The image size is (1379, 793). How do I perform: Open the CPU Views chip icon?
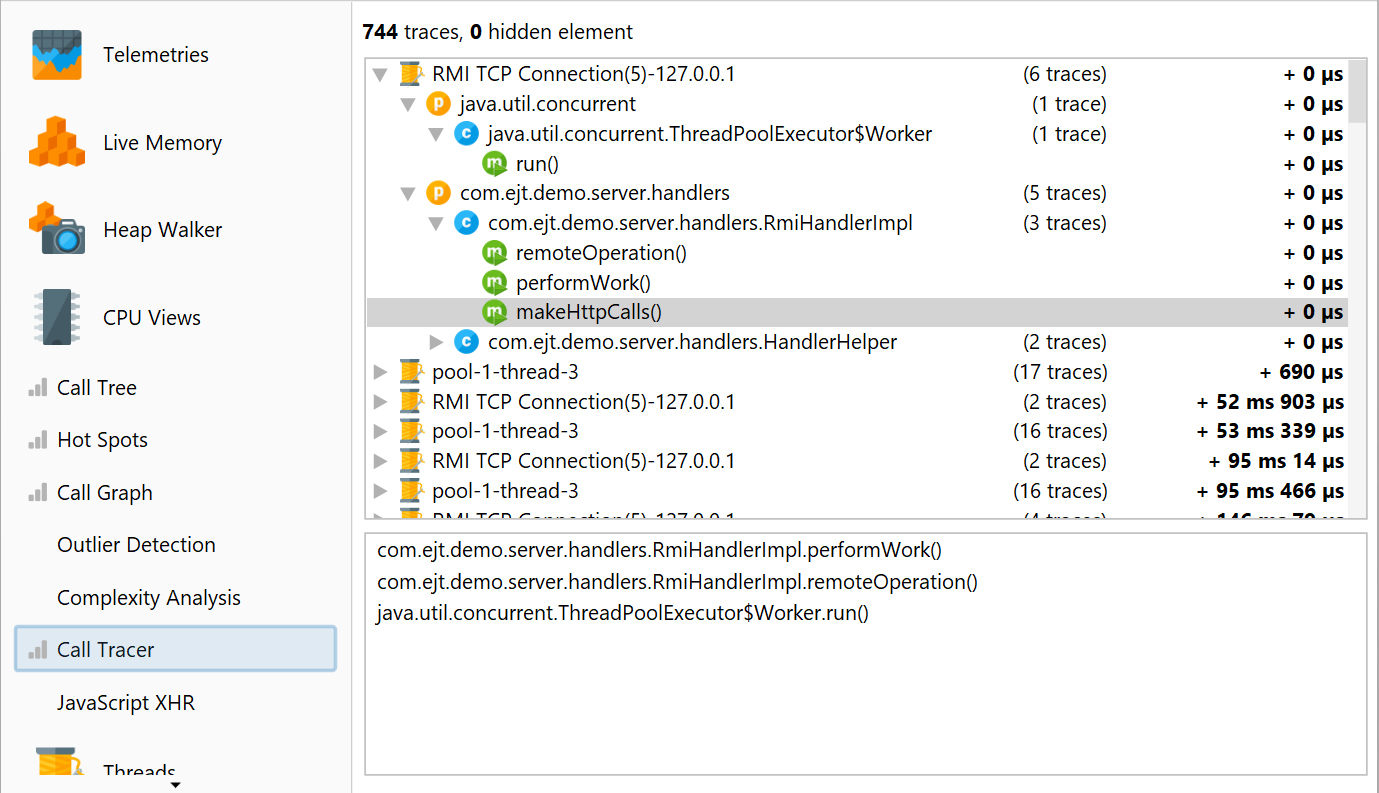point(56,317)
